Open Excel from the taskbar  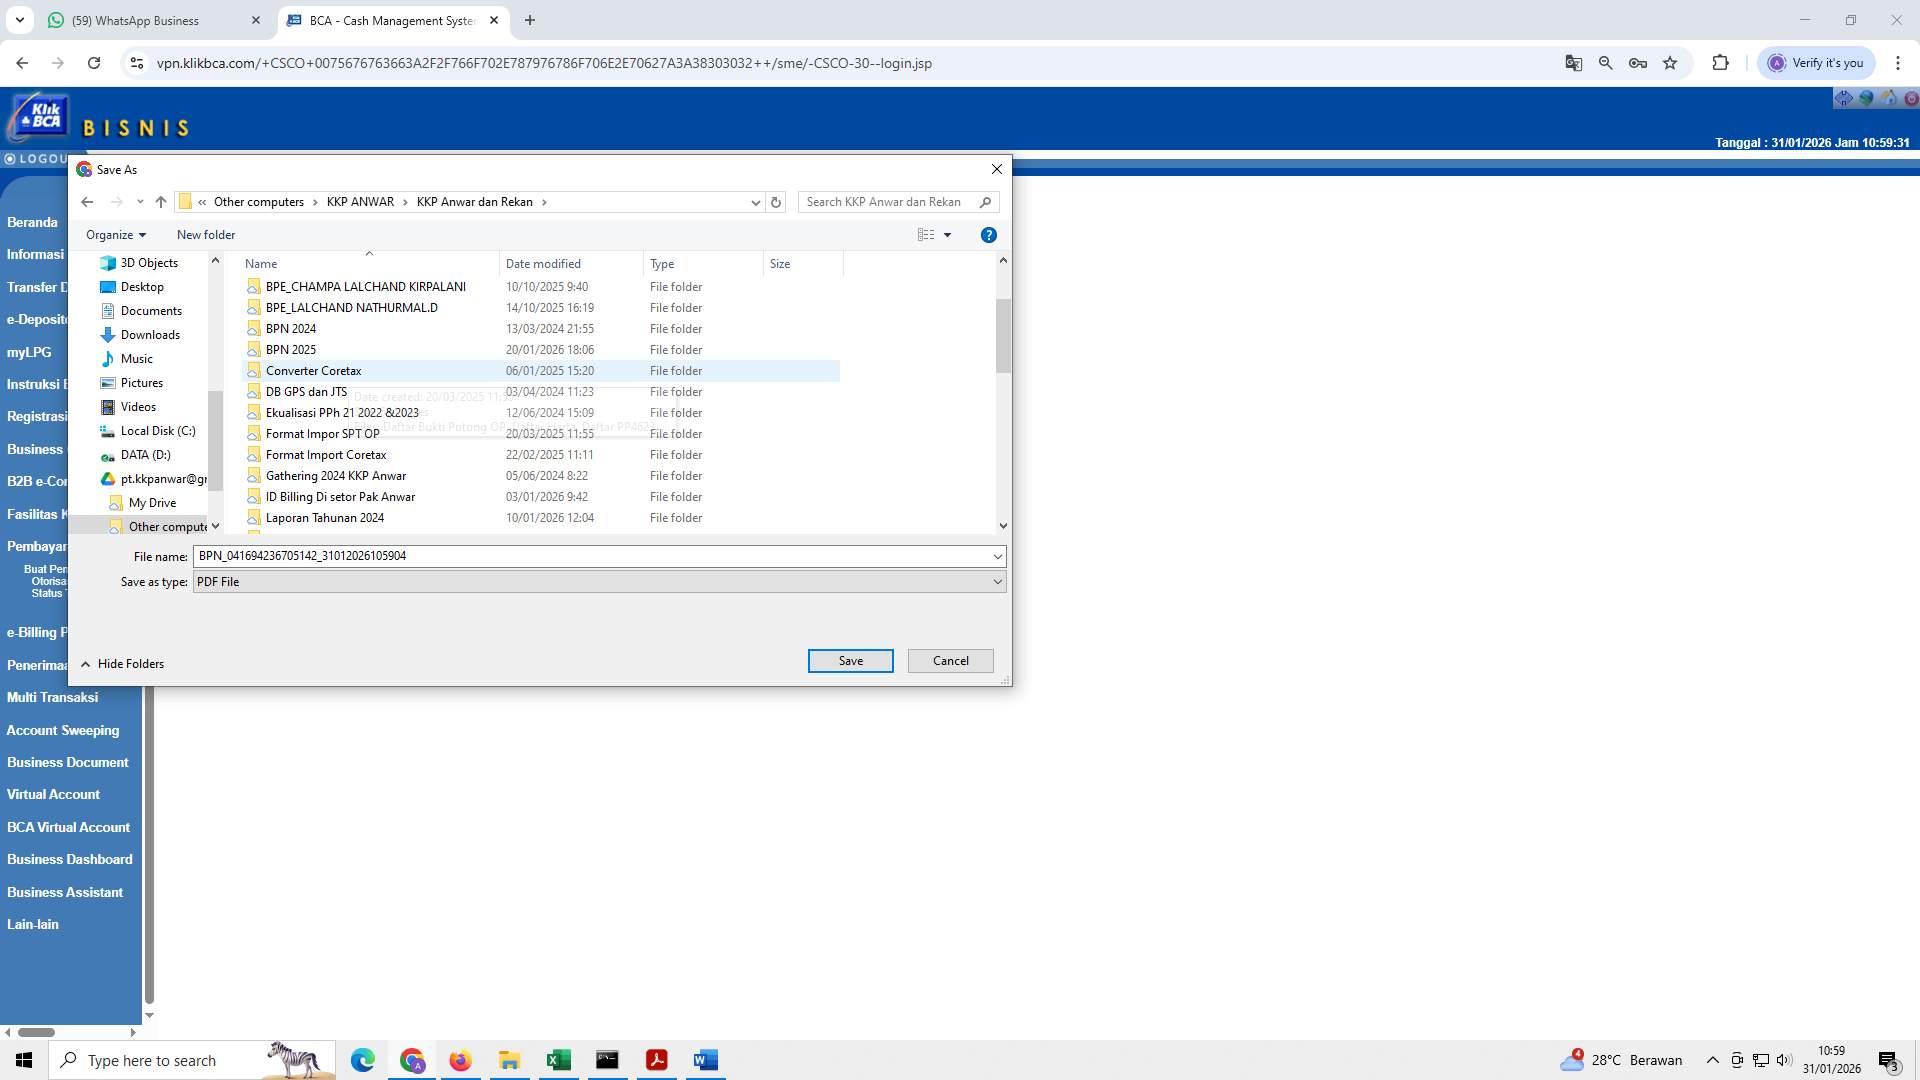tap(558, 1060)
